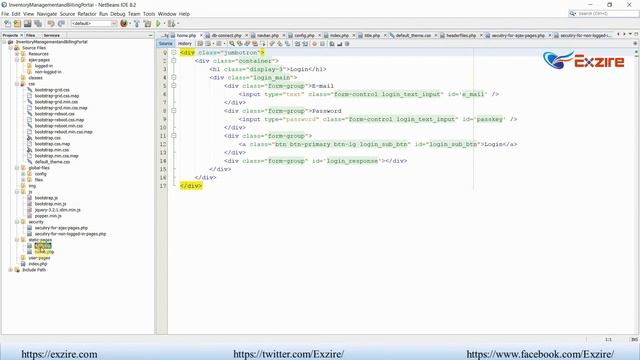The height and width of the screenshot is (360, 640).
Task: Open the Debug Project dropdown arrow
Action: click(178, 24)
